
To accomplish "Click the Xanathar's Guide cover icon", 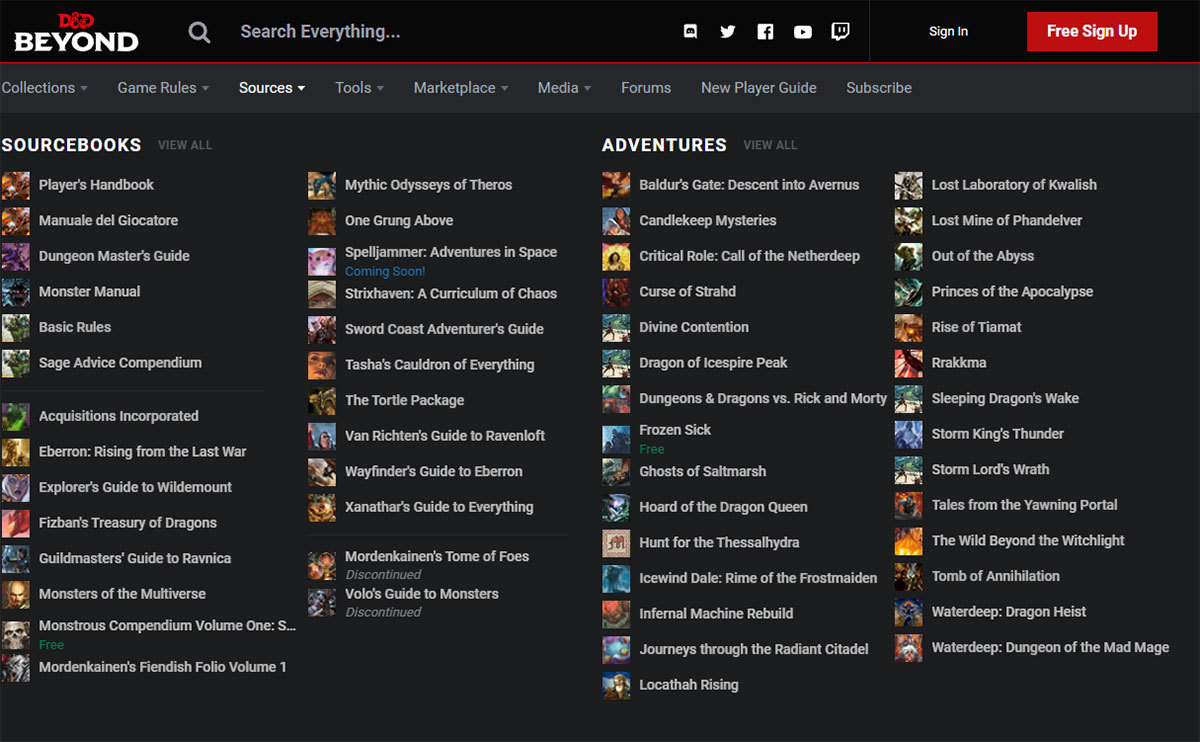I will 322,507.
